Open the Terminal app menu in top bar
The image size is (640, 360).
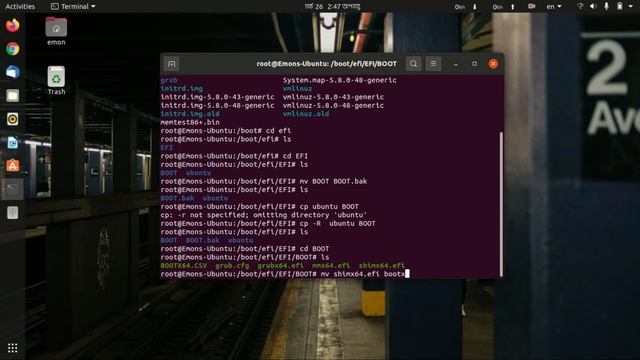73,7
